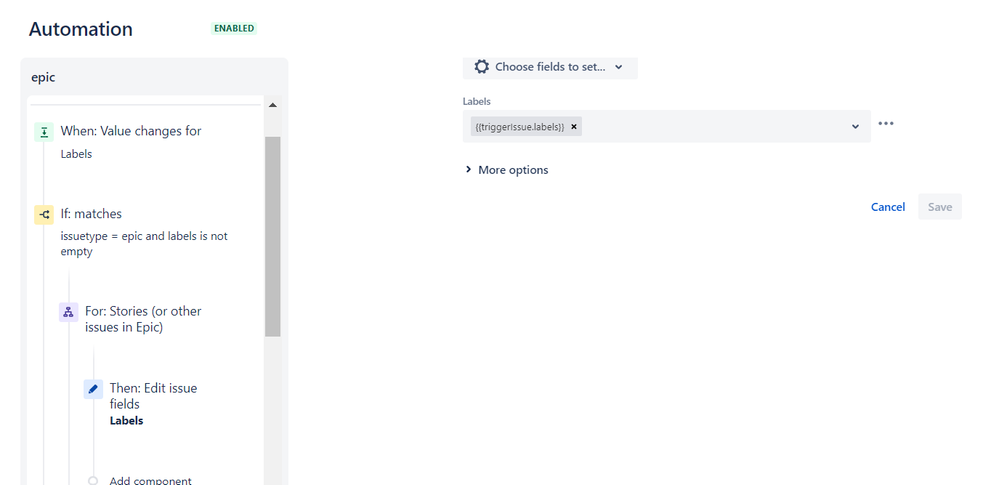Select the When: Value changes for step
The height and width of the screenshot is (485, 999).
[131, 131]
